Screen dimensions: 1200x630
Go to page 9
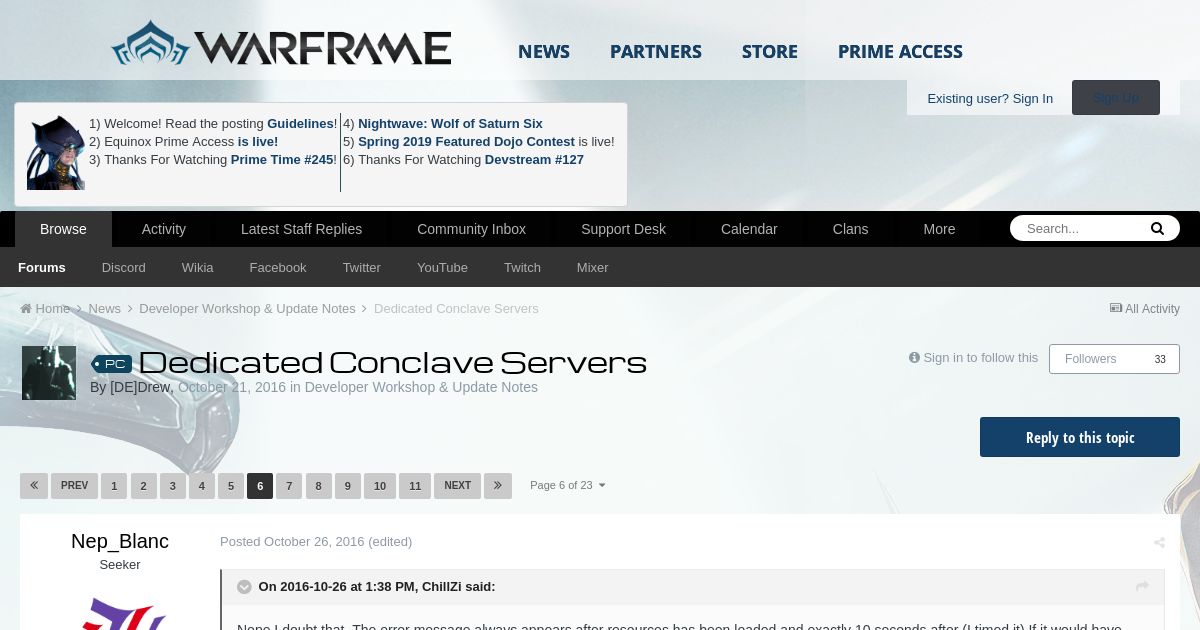tap(347, 486)
